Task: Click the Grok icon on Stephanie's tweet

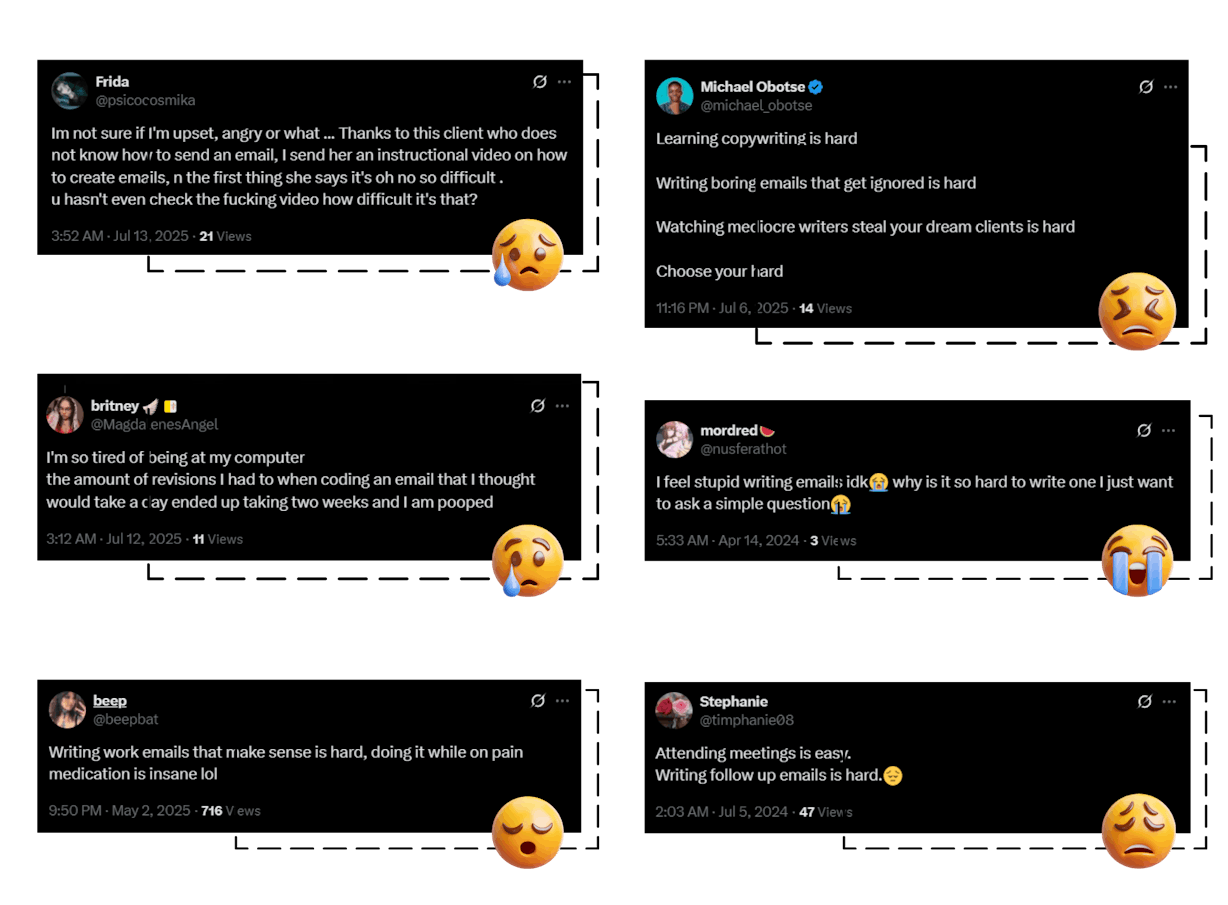Action: pos(1145,702)
